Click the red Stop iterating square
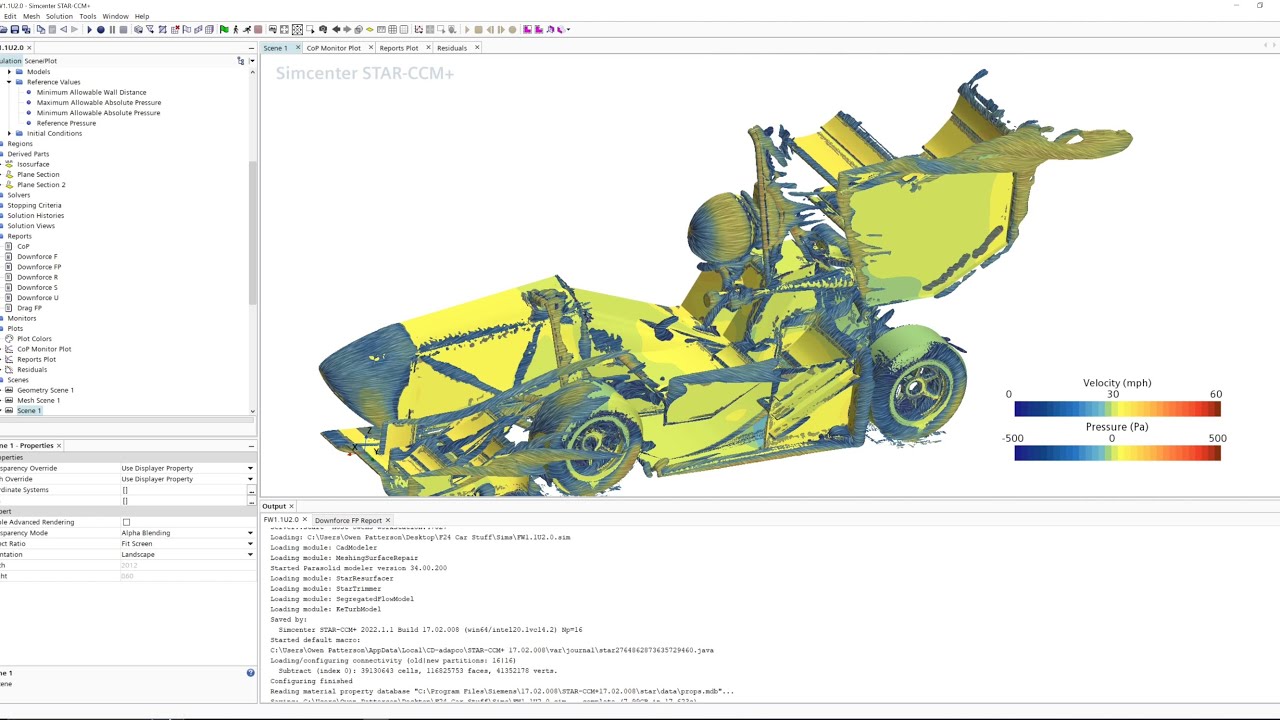 pos(258,29)
